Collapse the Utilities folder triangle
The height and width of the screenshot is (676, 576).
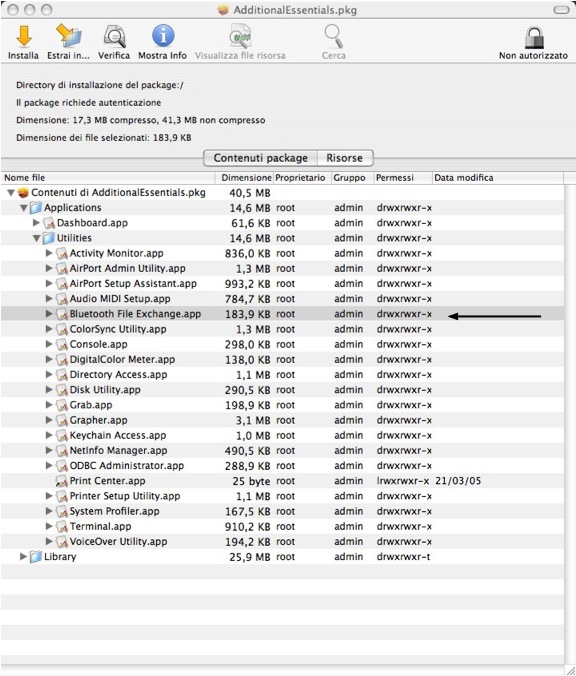(37, 238)
